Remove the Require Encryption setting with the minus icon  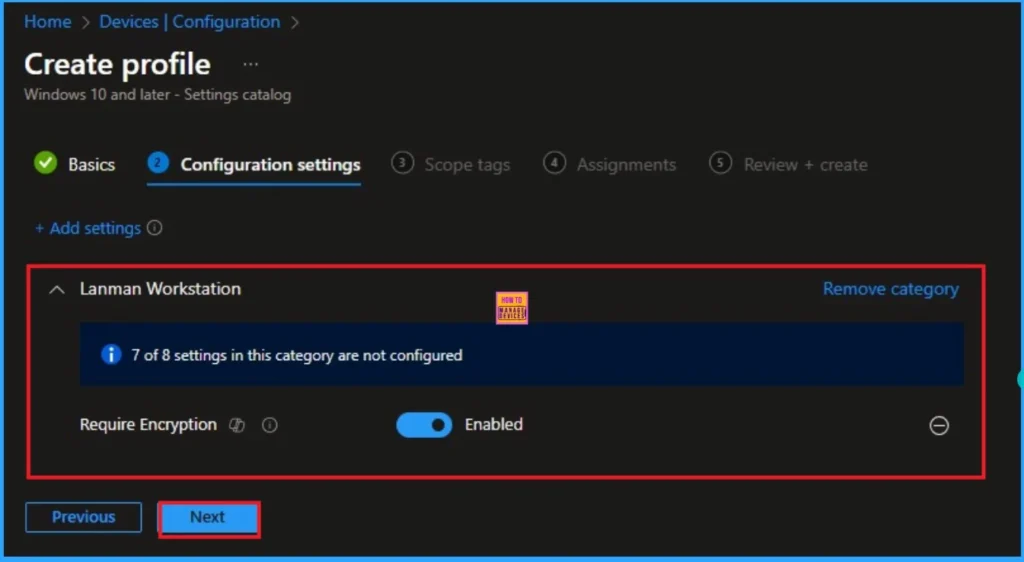939,426
